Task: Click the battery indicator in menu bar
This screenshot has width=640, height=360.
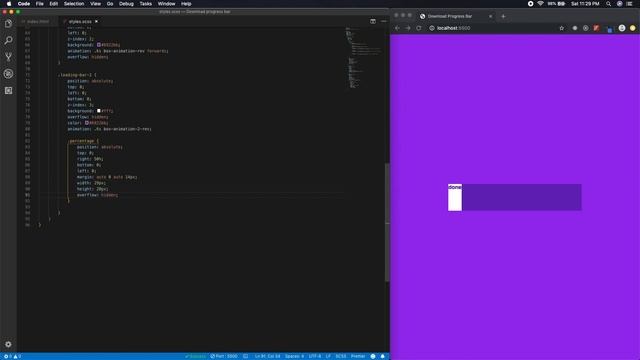Action: point(557,4)
